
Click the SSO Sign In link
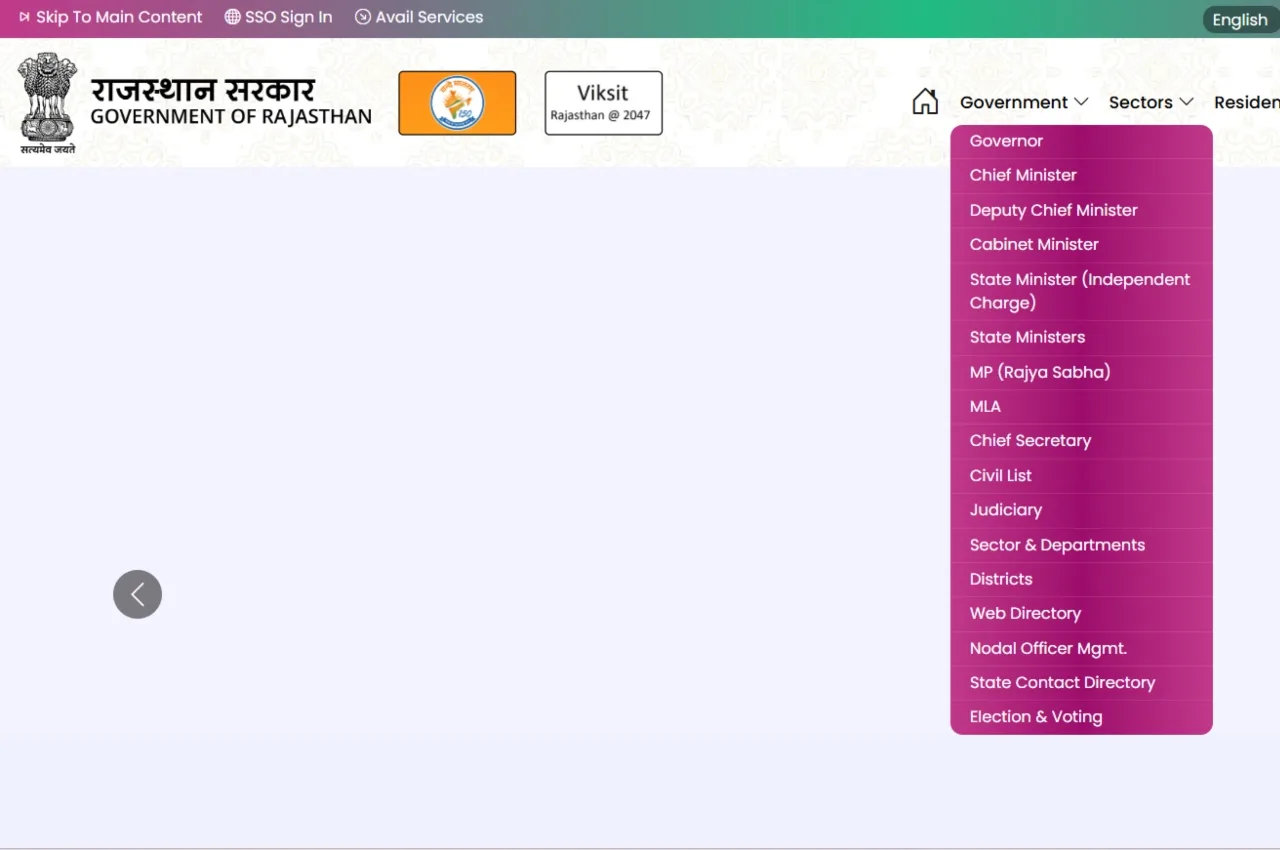(x=288, y=17)
